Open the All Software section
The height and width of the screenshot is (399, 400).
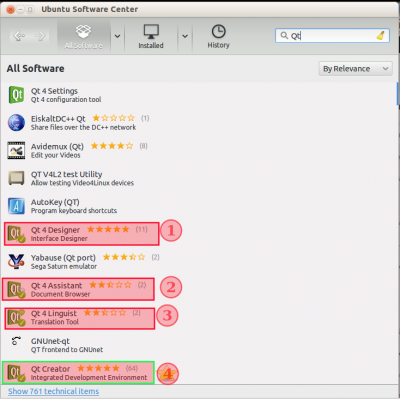click(84, 36)
